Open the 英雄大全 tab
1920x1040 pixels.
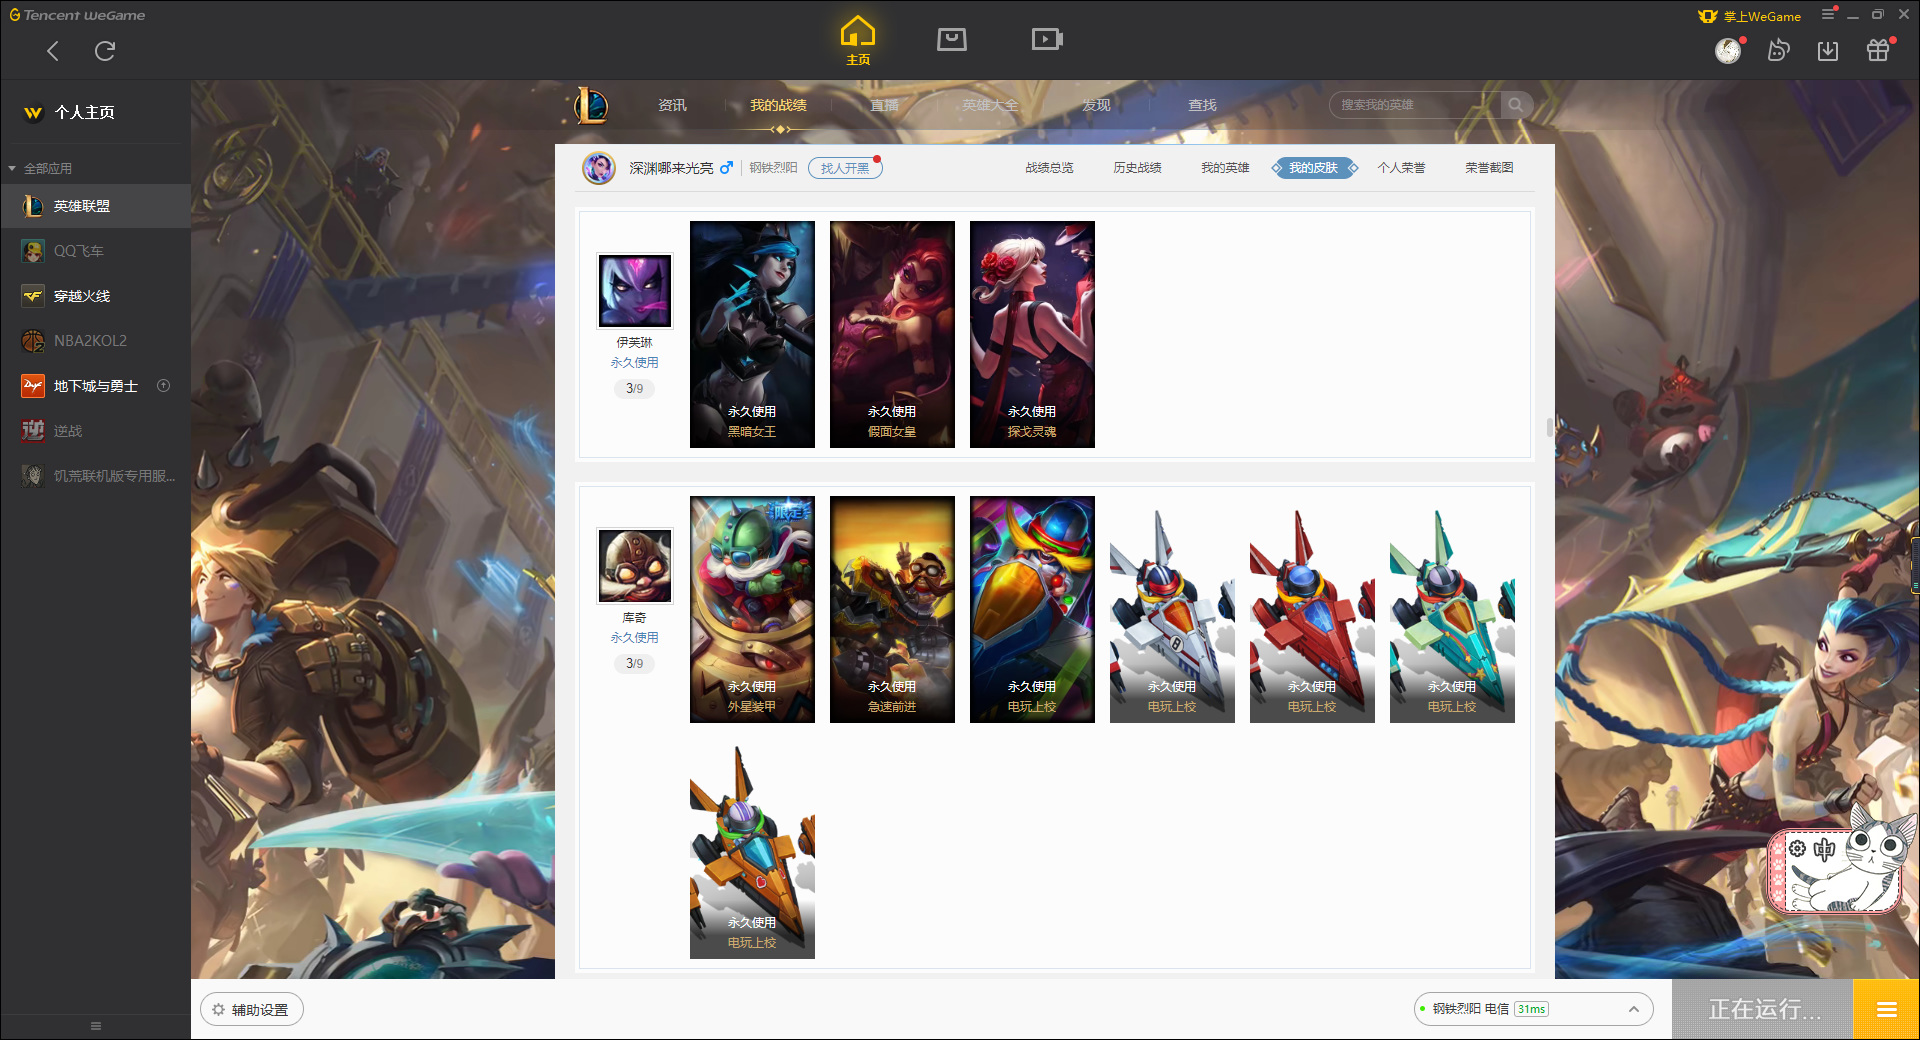coord(990,105)
